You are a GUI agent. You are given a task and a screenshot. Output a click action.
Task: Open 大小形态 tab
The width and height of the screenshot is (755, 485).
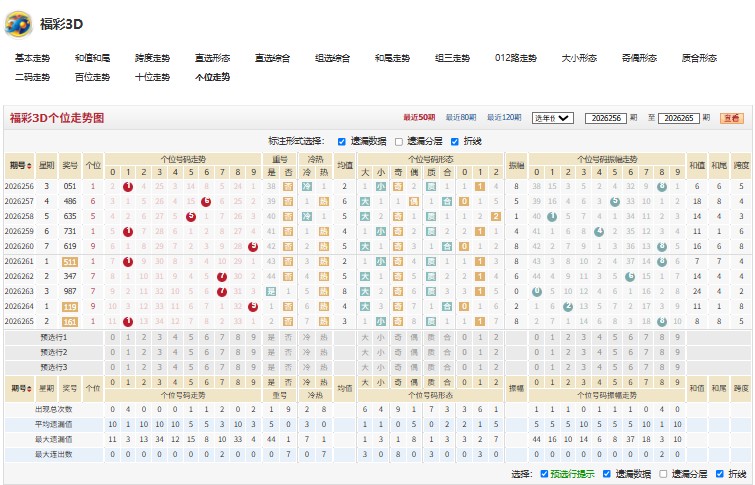tap(579, 58)
